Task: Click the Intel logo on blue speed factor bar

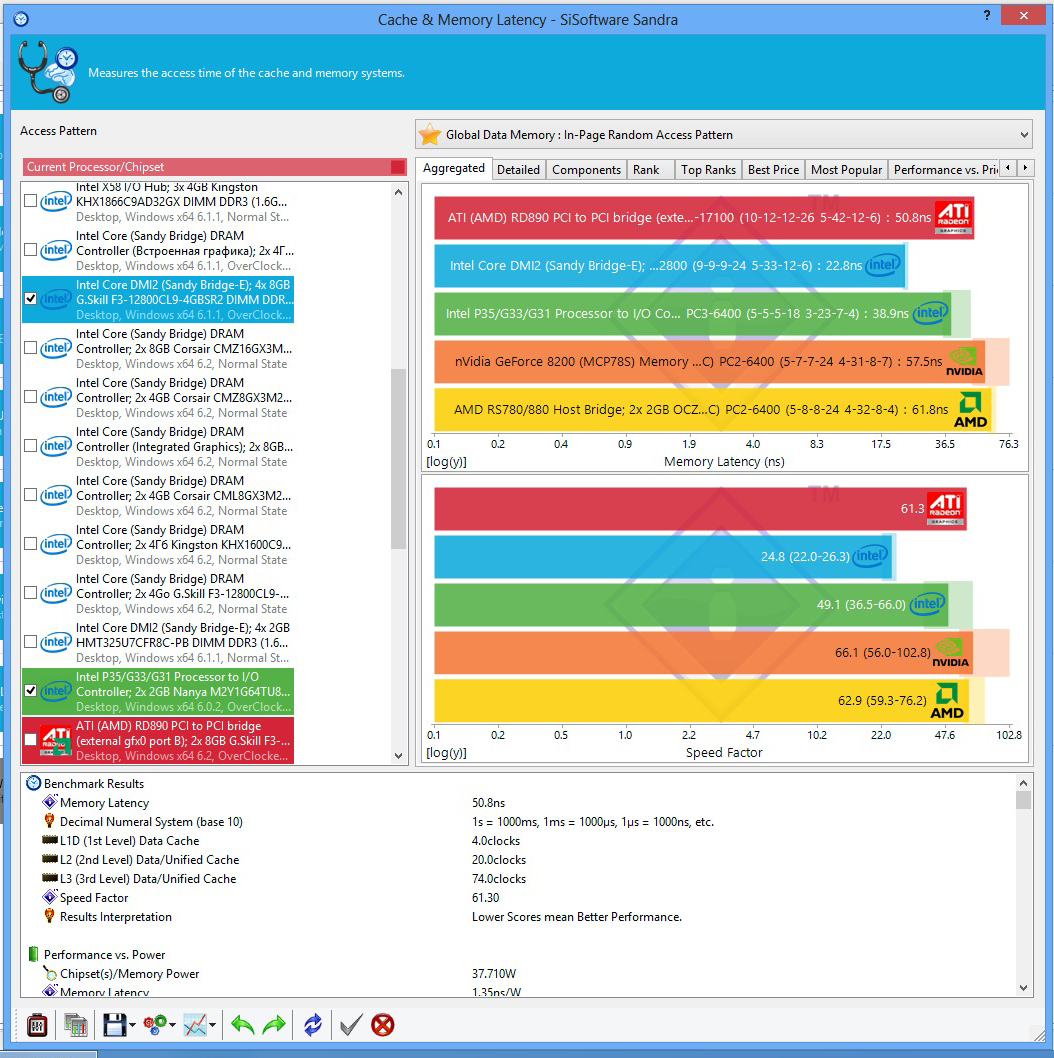Action: (x=870, y=556)
